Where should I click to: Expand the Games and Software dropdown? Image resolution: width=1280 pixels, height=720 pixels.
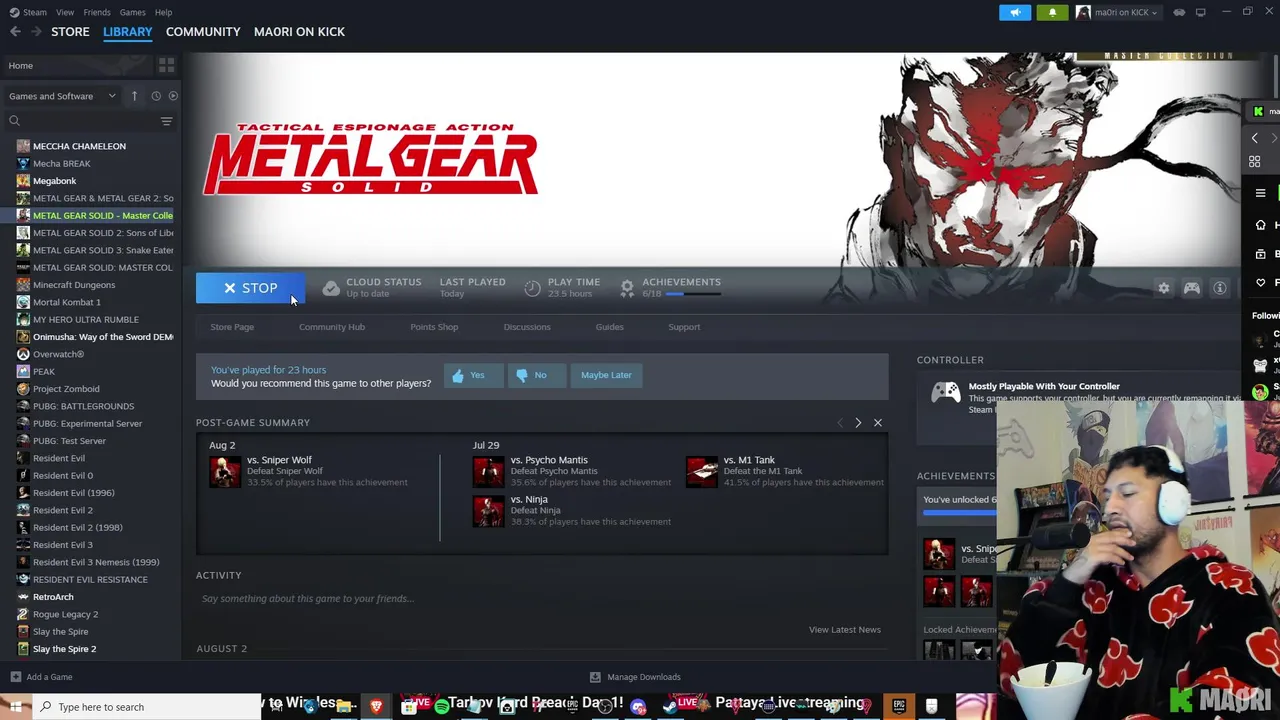click(x=62, y=96)
